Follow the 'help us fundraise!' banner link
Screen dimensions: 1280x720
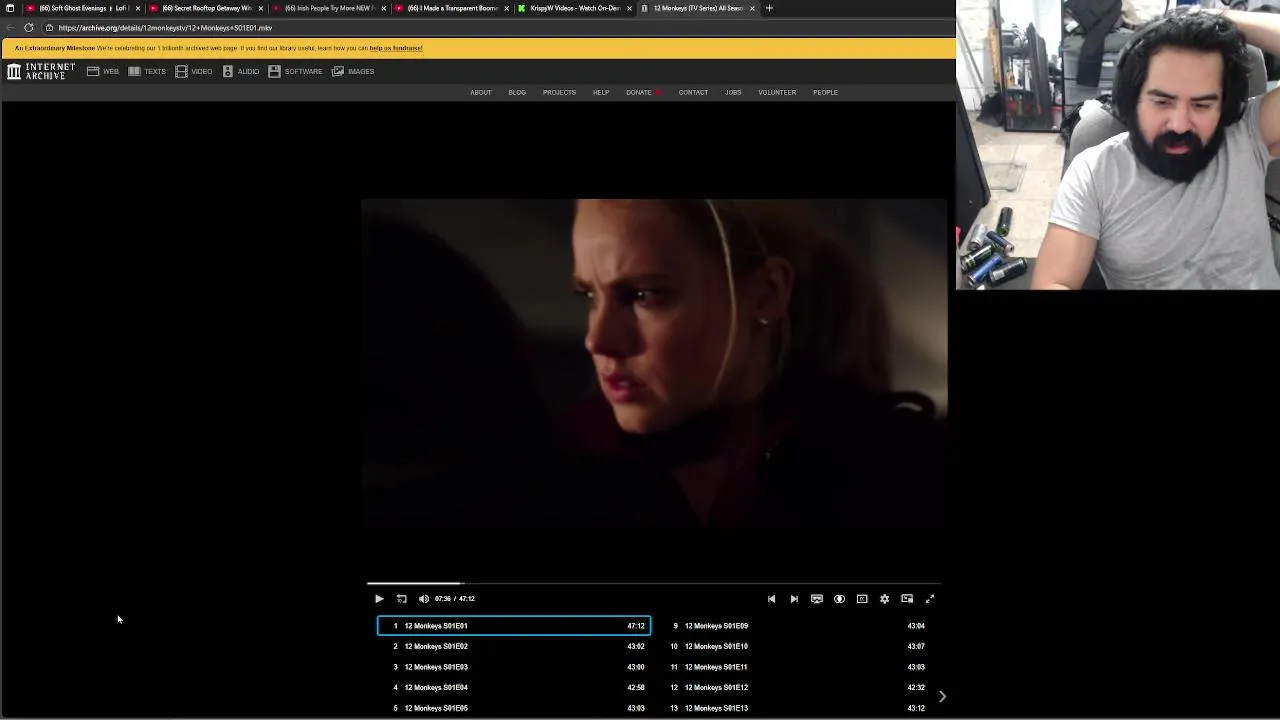click(396, 48)
